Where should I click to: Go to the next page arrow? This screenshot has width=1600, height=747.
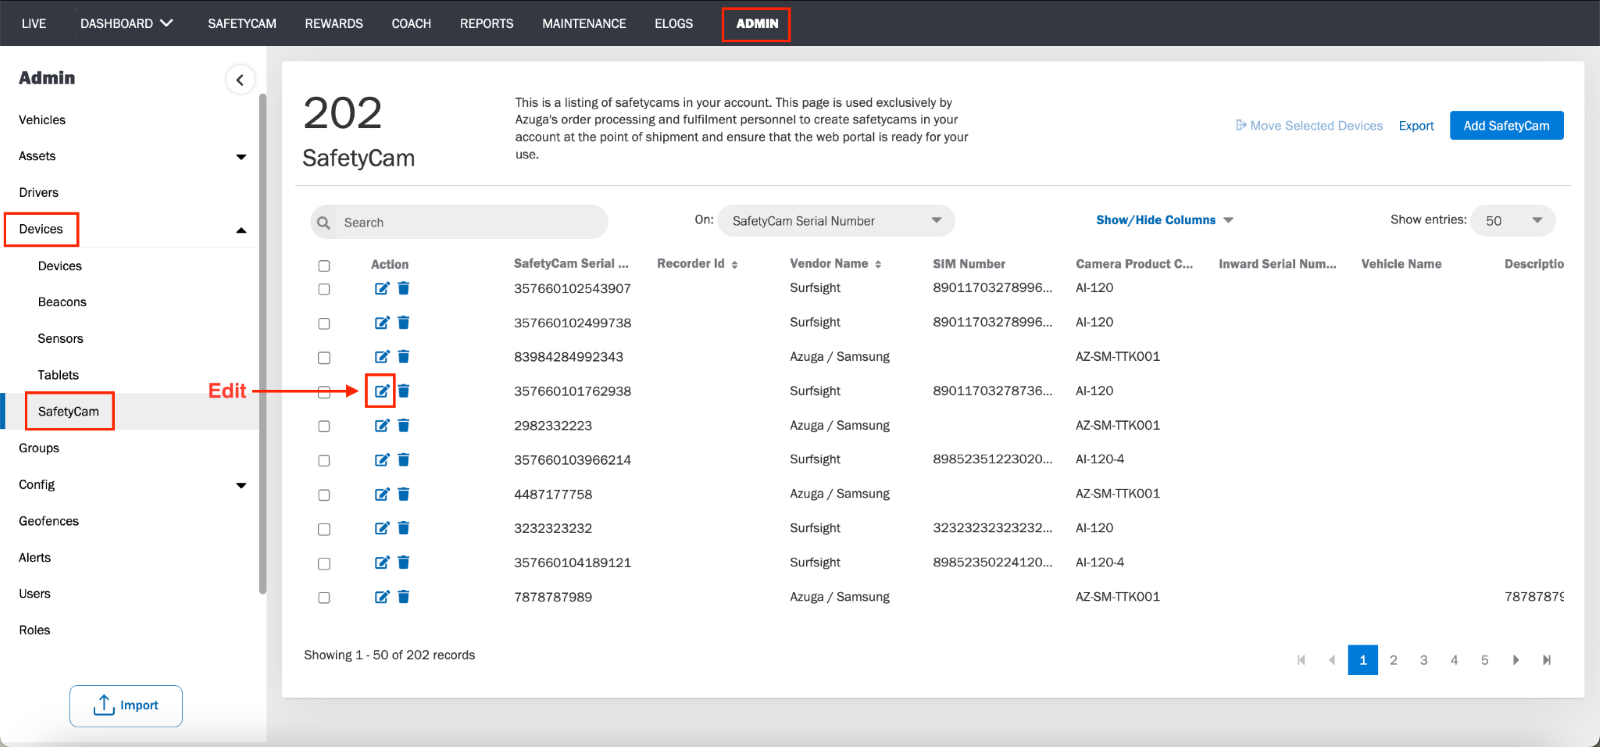pos(1516,660)
